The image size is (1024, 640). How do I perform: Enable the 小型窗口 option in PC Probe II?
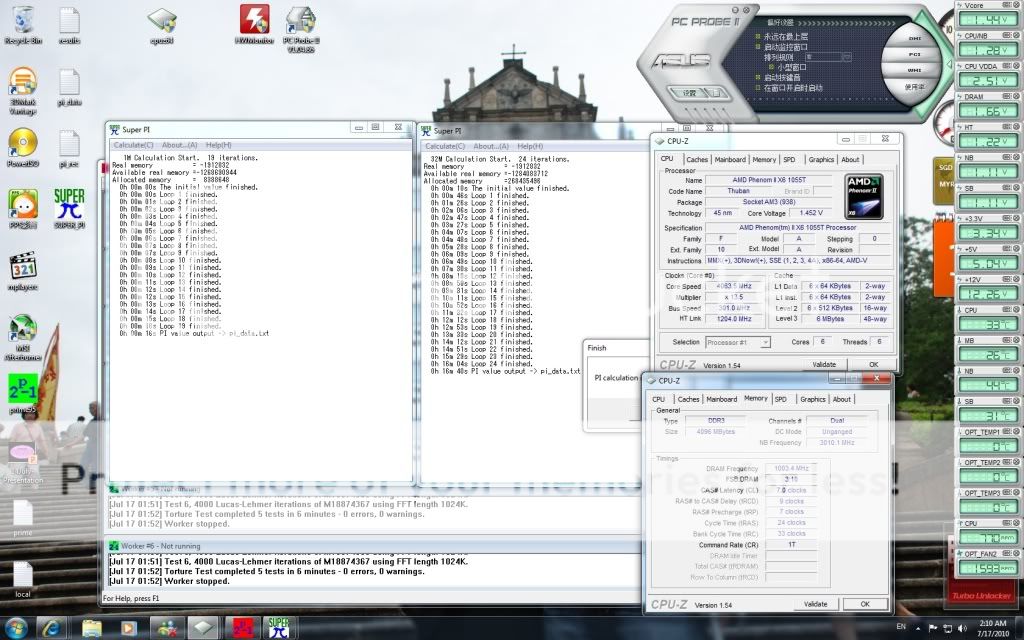point(770,65)
